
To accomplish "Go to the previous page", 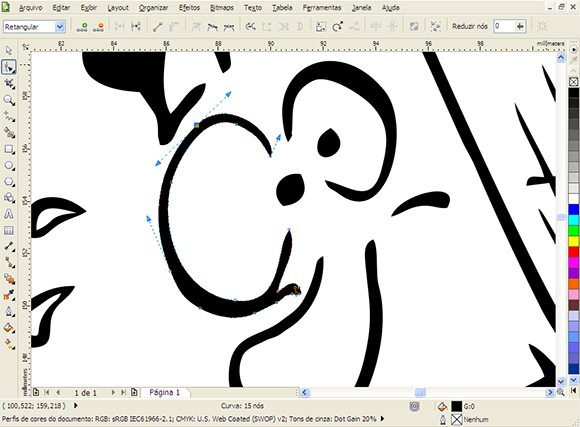I will pos(58,392).
